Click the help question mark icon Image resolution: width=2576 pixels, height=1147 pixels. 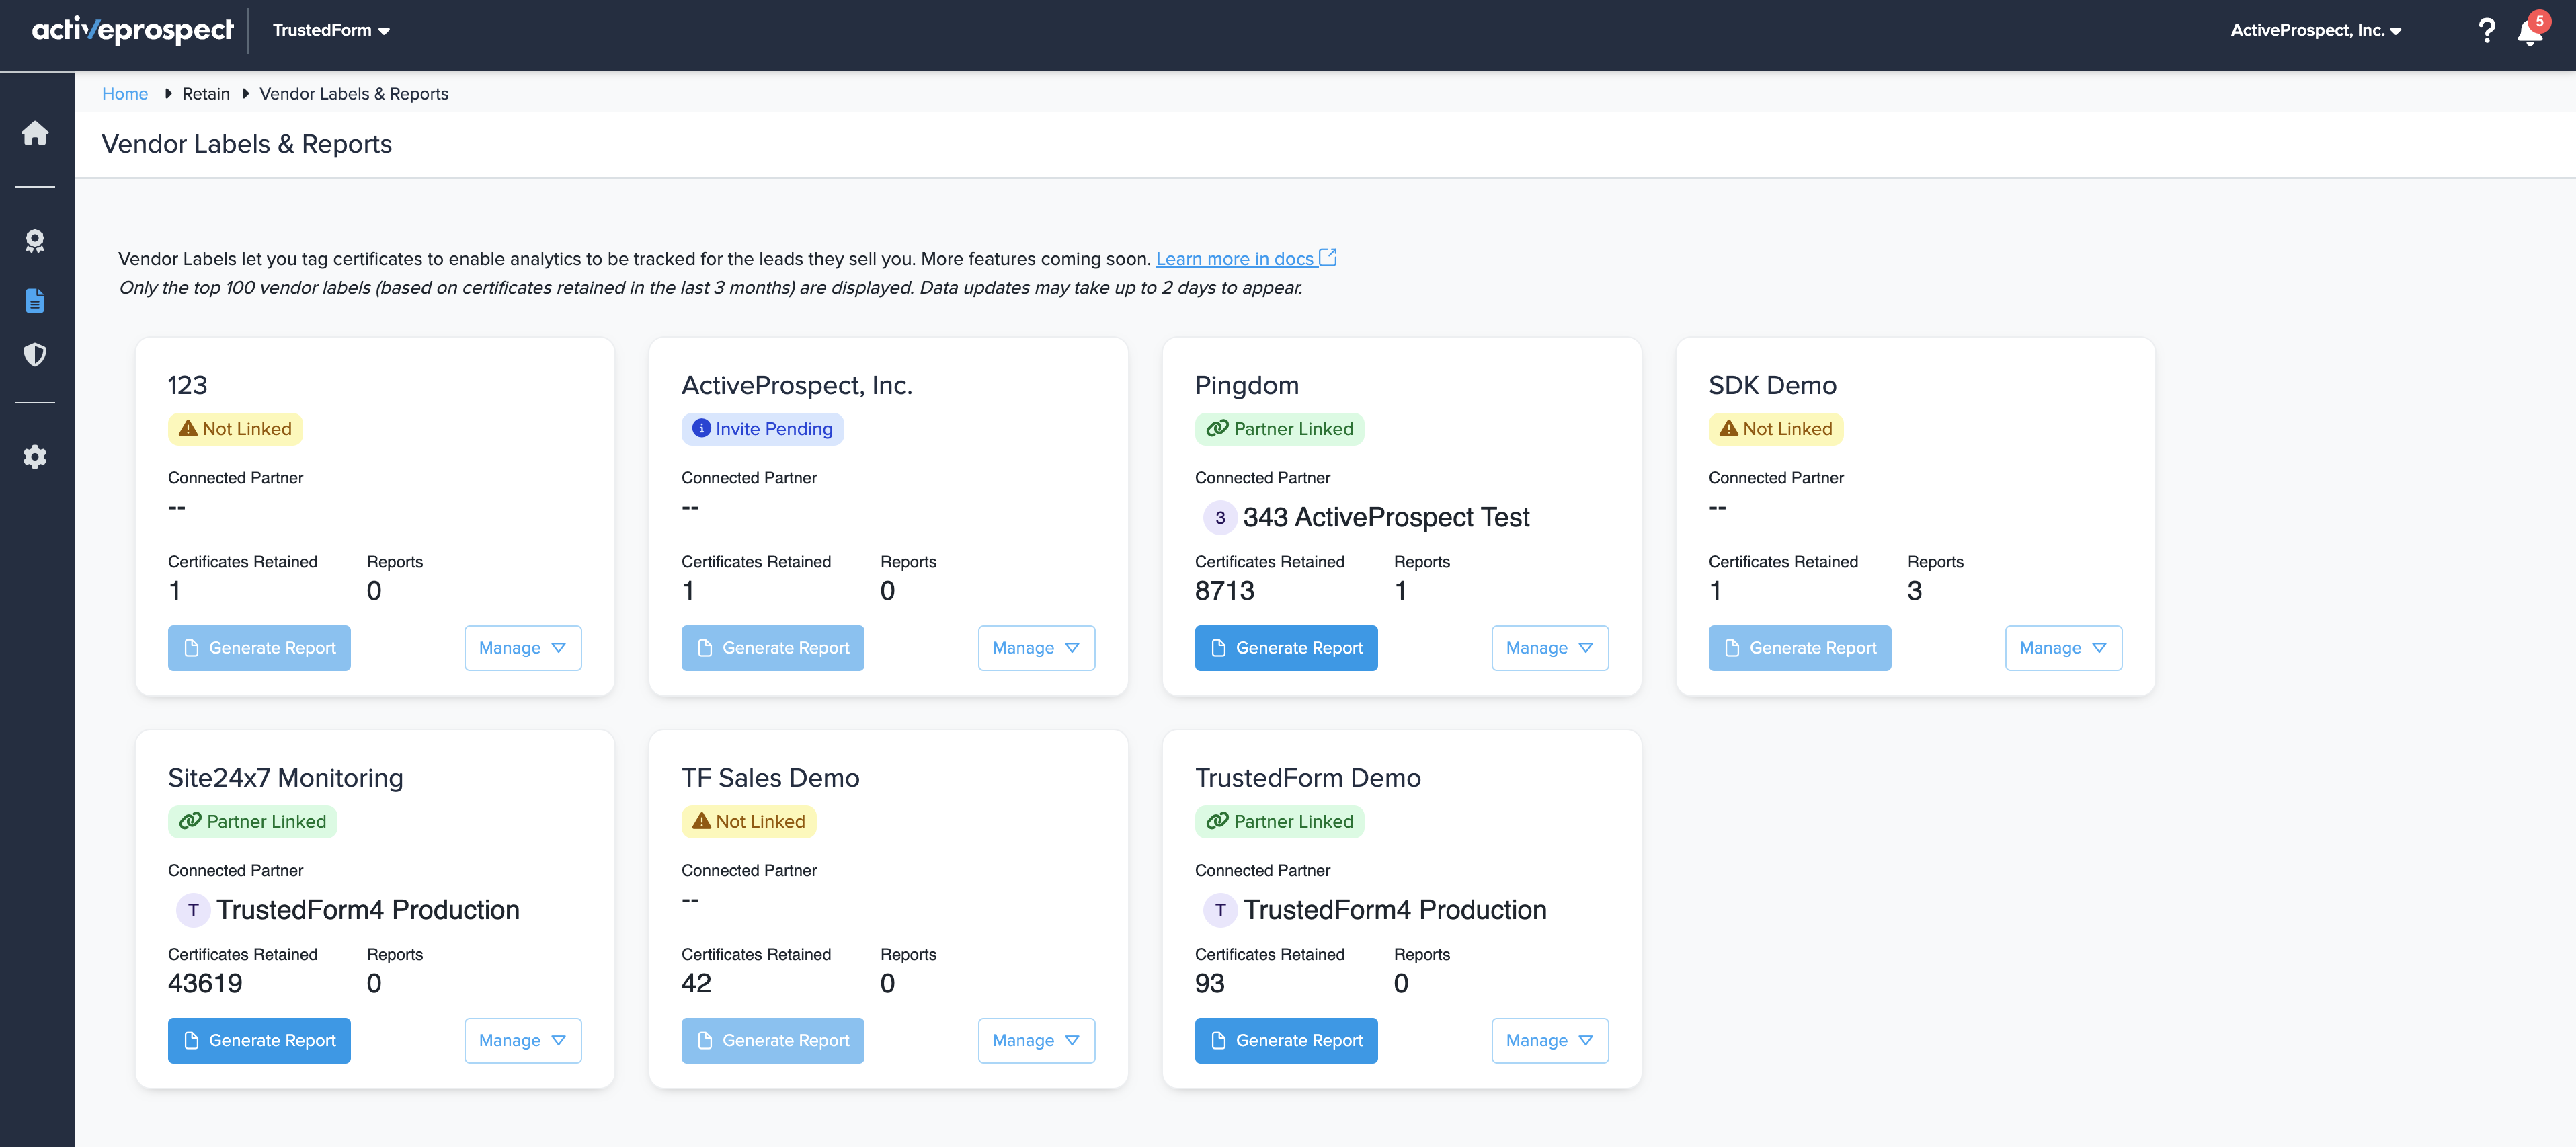[x=2486, y=31]
